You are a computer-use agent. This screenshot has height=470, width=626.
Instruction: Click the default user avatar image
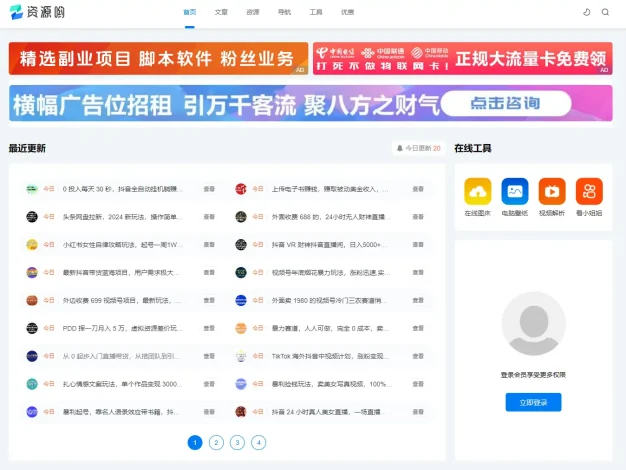pos(533,323)
